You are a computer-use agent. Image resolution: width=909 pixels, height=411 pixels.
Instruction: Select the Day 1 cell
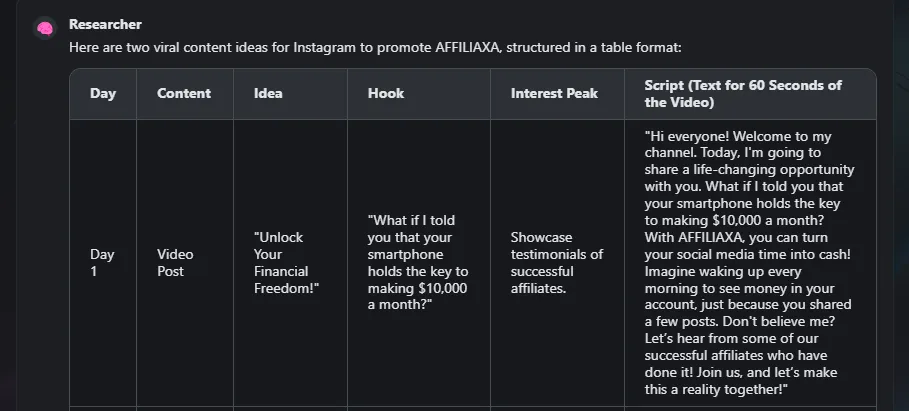pos(103,263)
